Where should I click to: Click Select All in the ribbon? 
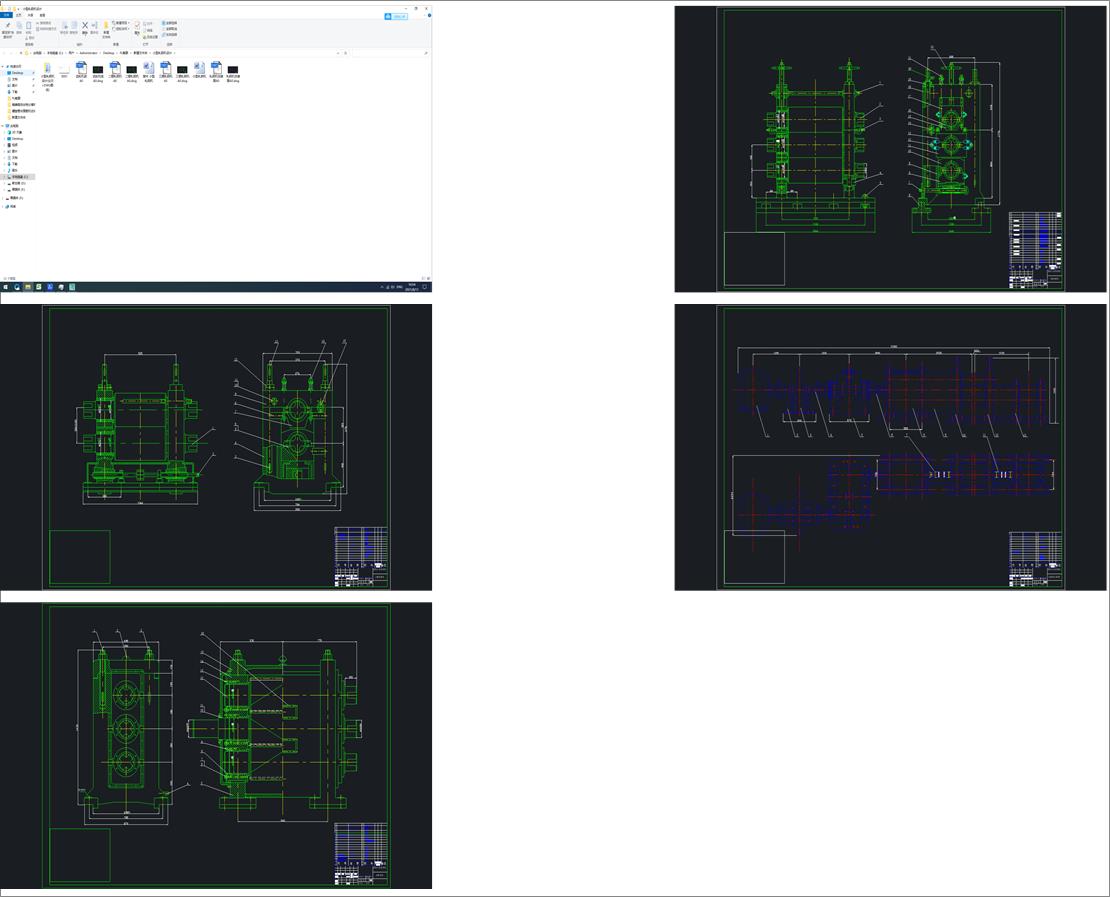pos(170,22)
